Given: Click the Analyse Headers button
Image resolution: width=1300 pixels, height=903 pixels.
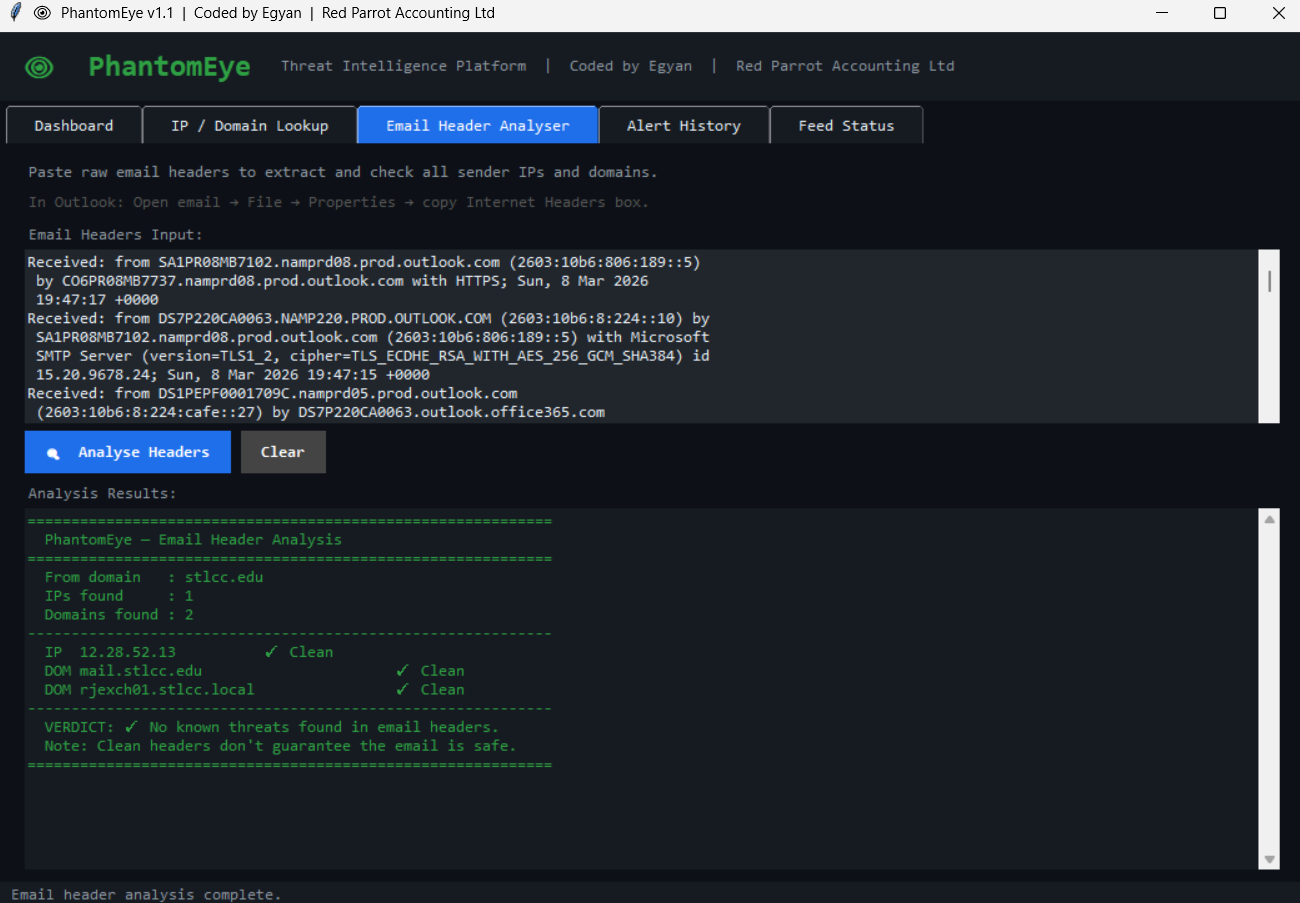Looking at the screenshot, I should coord(128,452).
